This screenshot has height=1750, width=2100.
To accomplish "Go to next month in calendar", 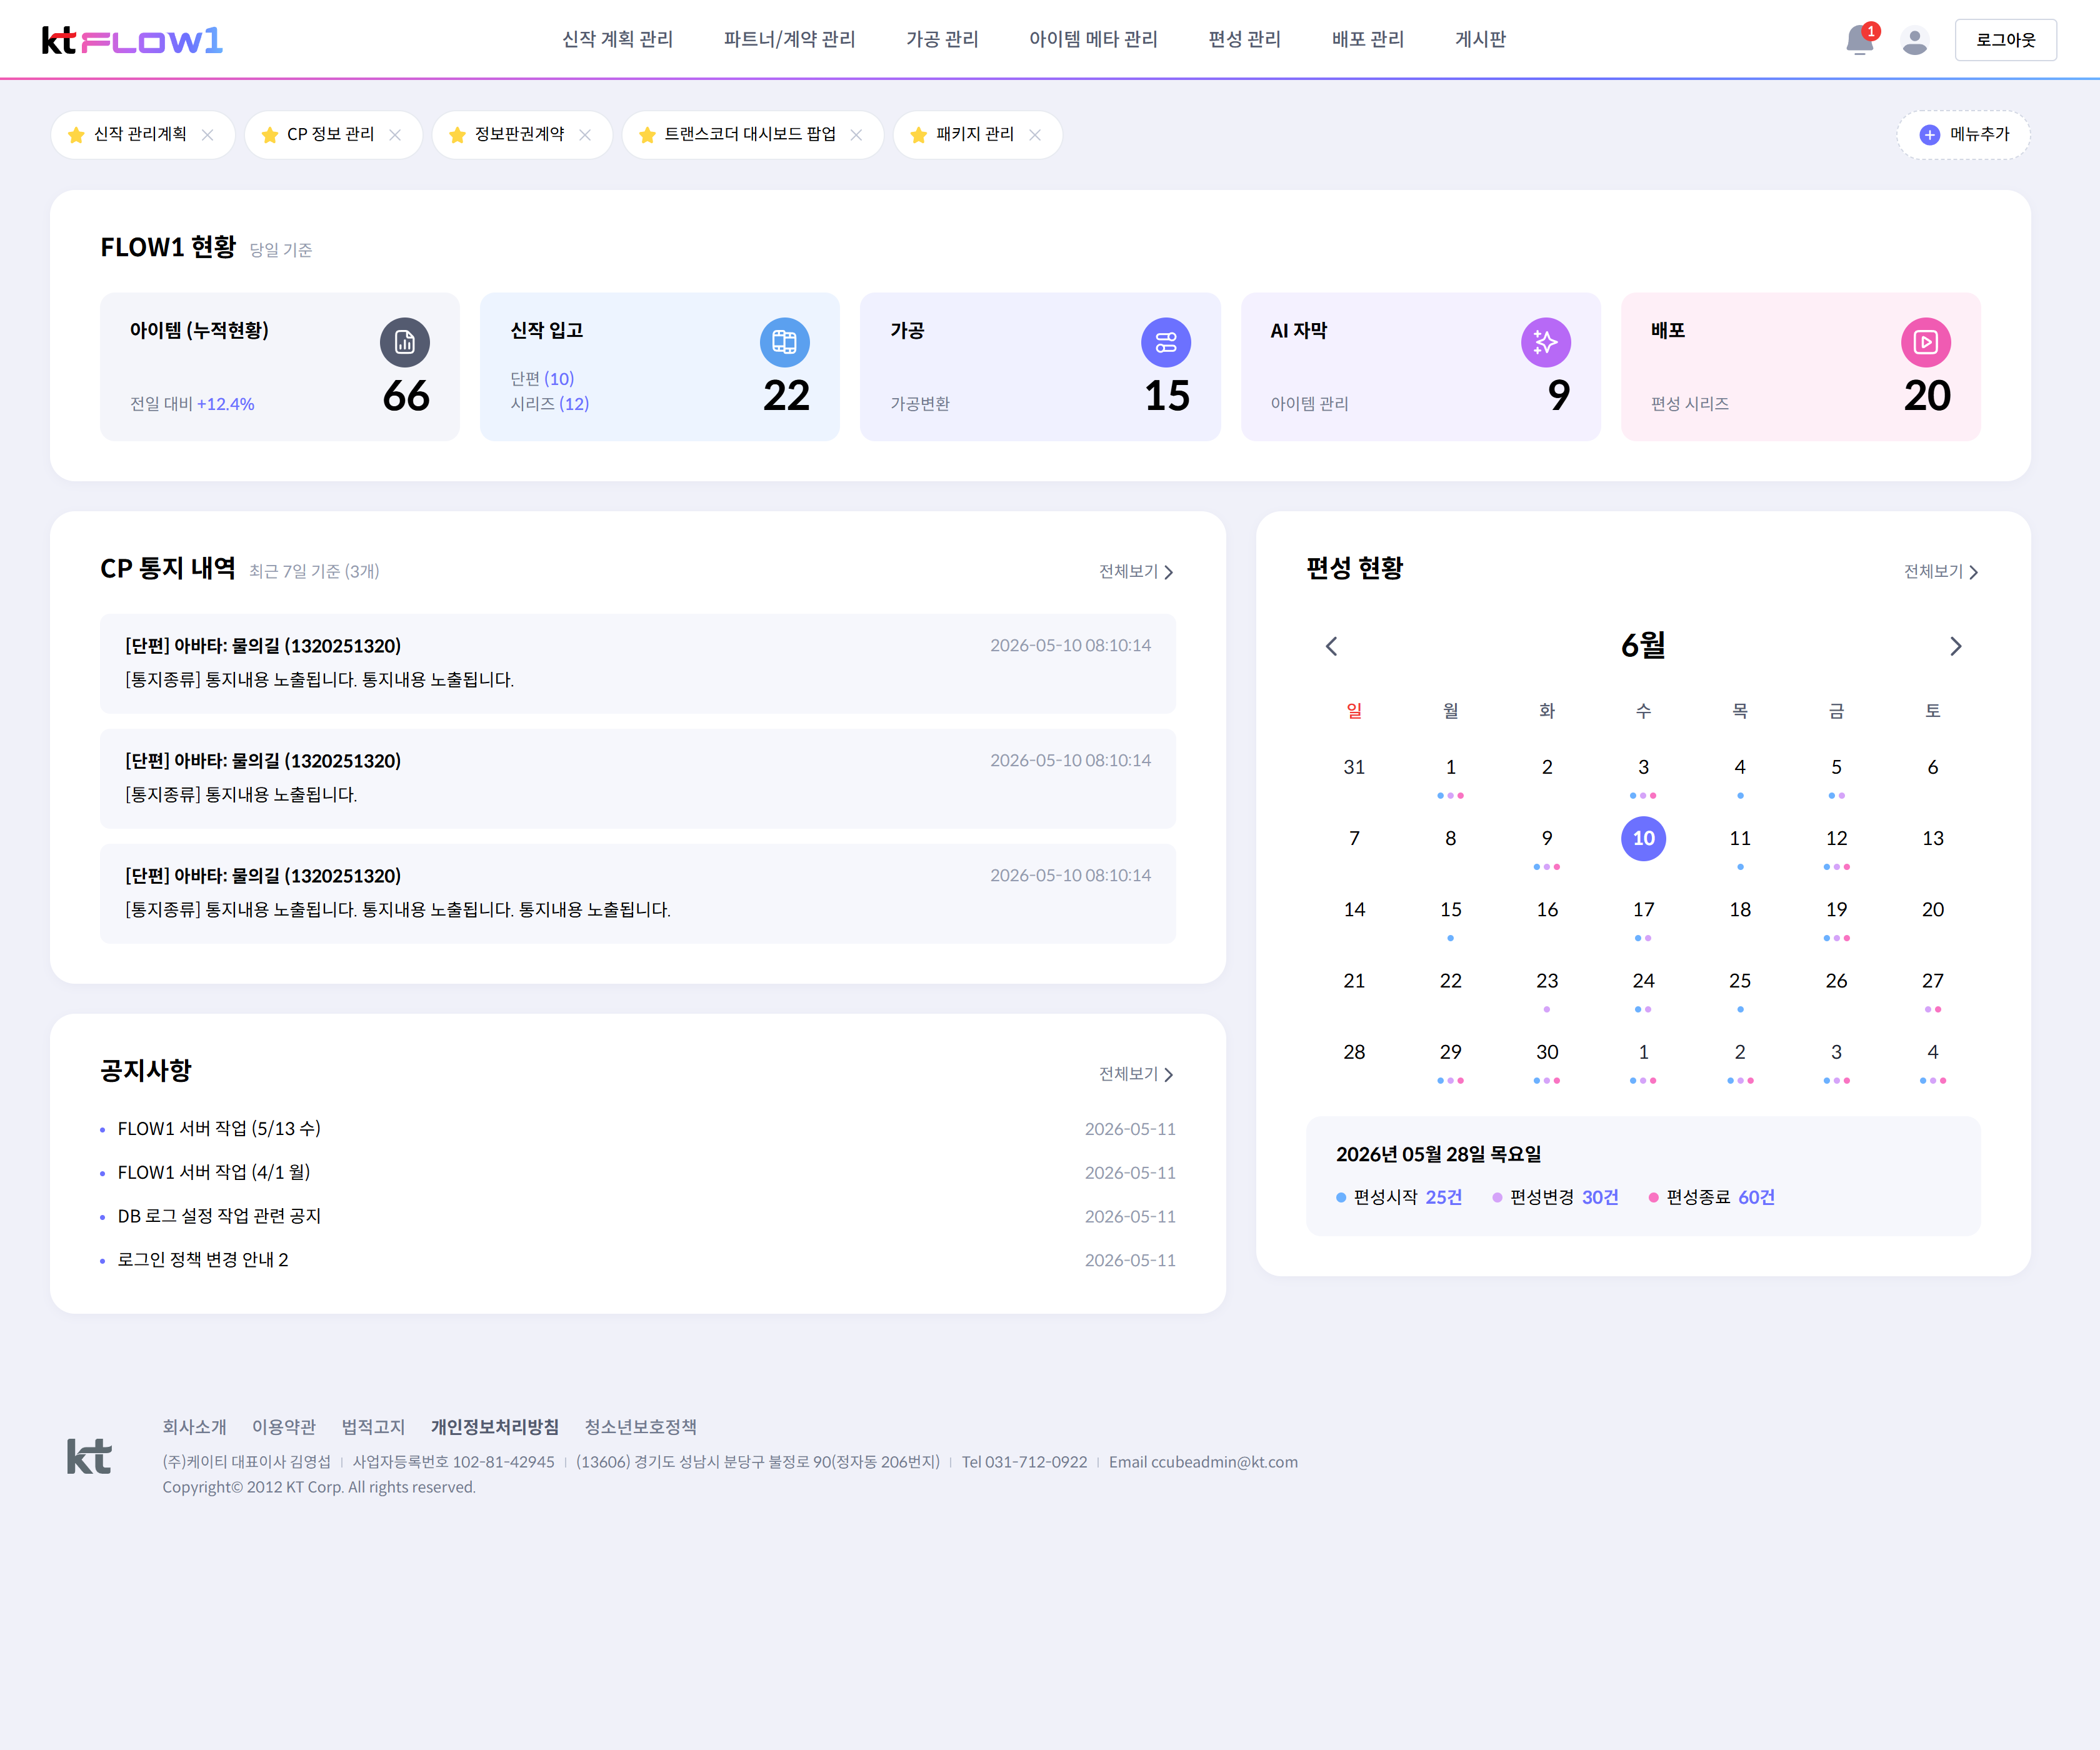I will tap(1956, 646).
